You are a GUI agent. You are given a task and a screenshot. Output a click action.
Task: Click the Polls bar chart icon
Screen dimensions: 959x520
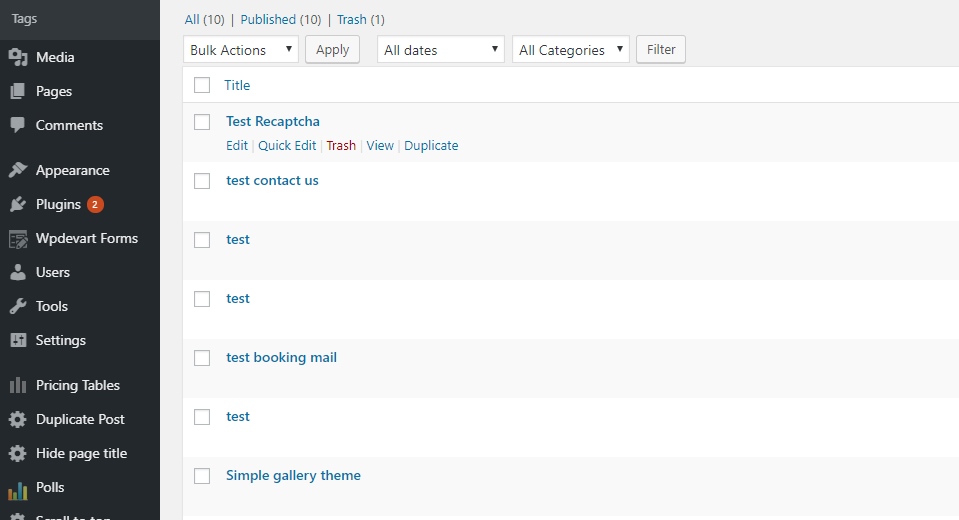coord(17,488)
